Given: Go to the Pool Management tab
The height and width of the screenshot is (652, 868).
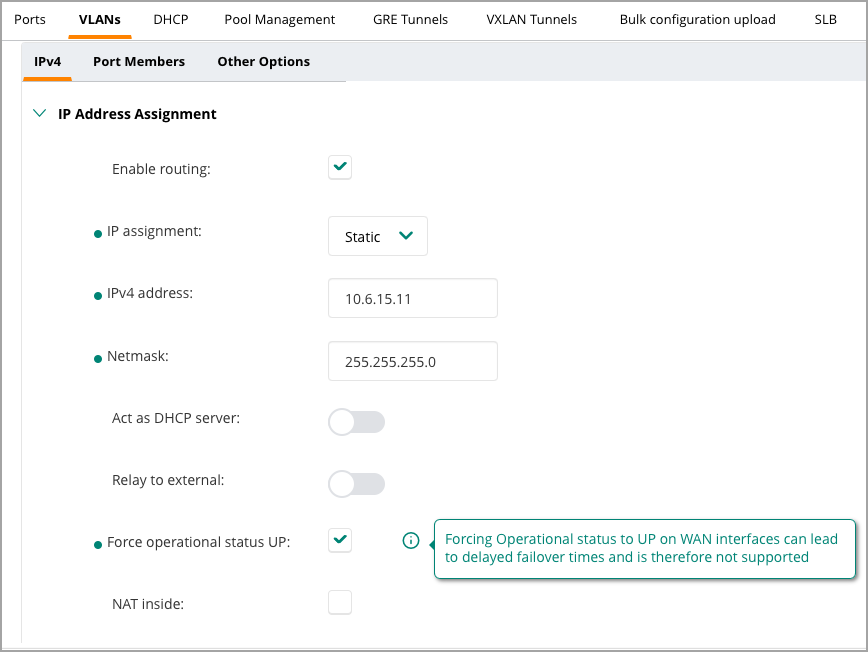Looking at the screenshot, I should (280, 19).
